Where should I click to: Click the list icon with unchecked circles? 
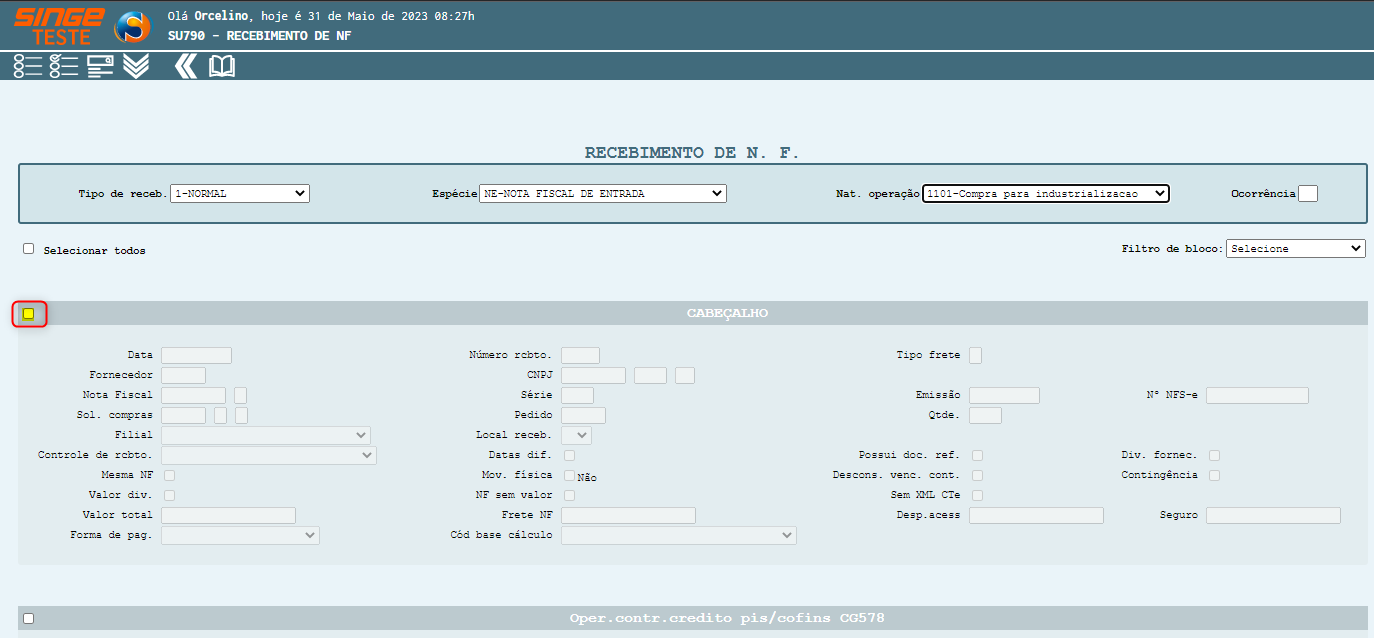[28, 66]
